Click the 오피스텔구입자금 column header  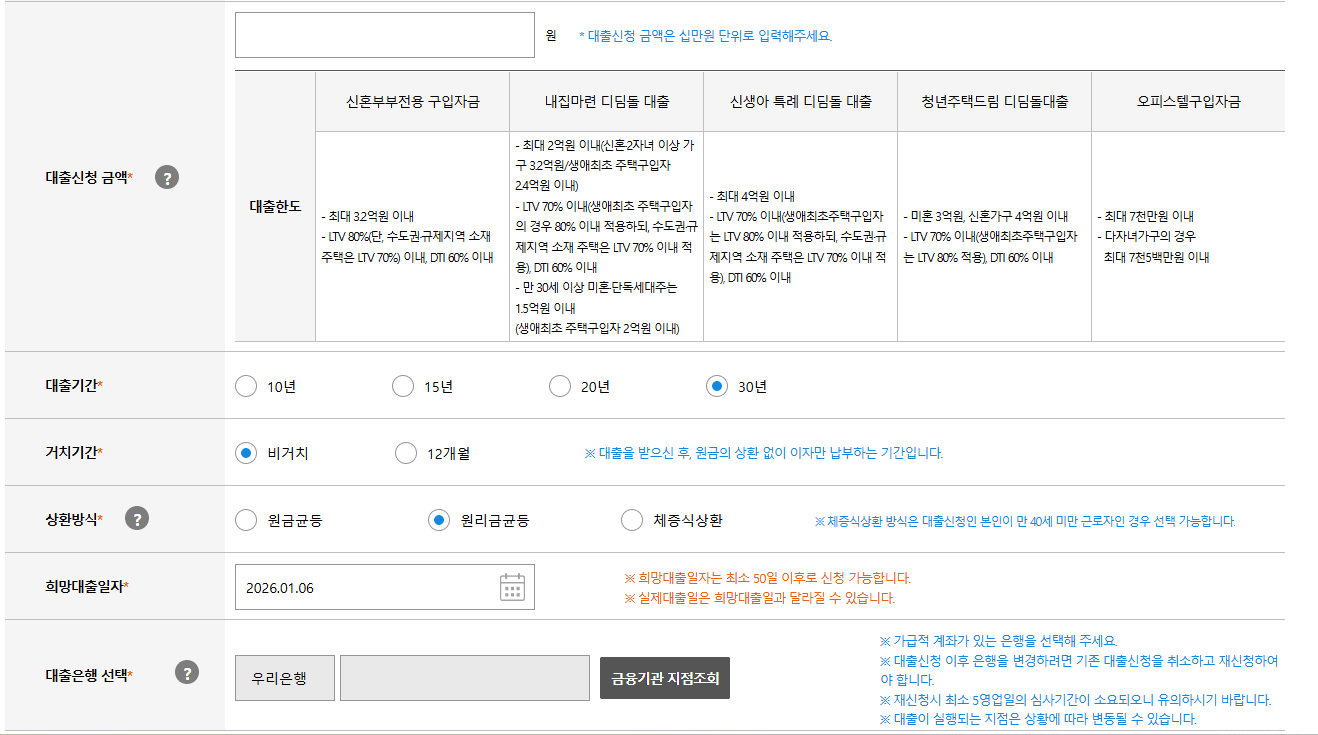[x=1187, y=100]
